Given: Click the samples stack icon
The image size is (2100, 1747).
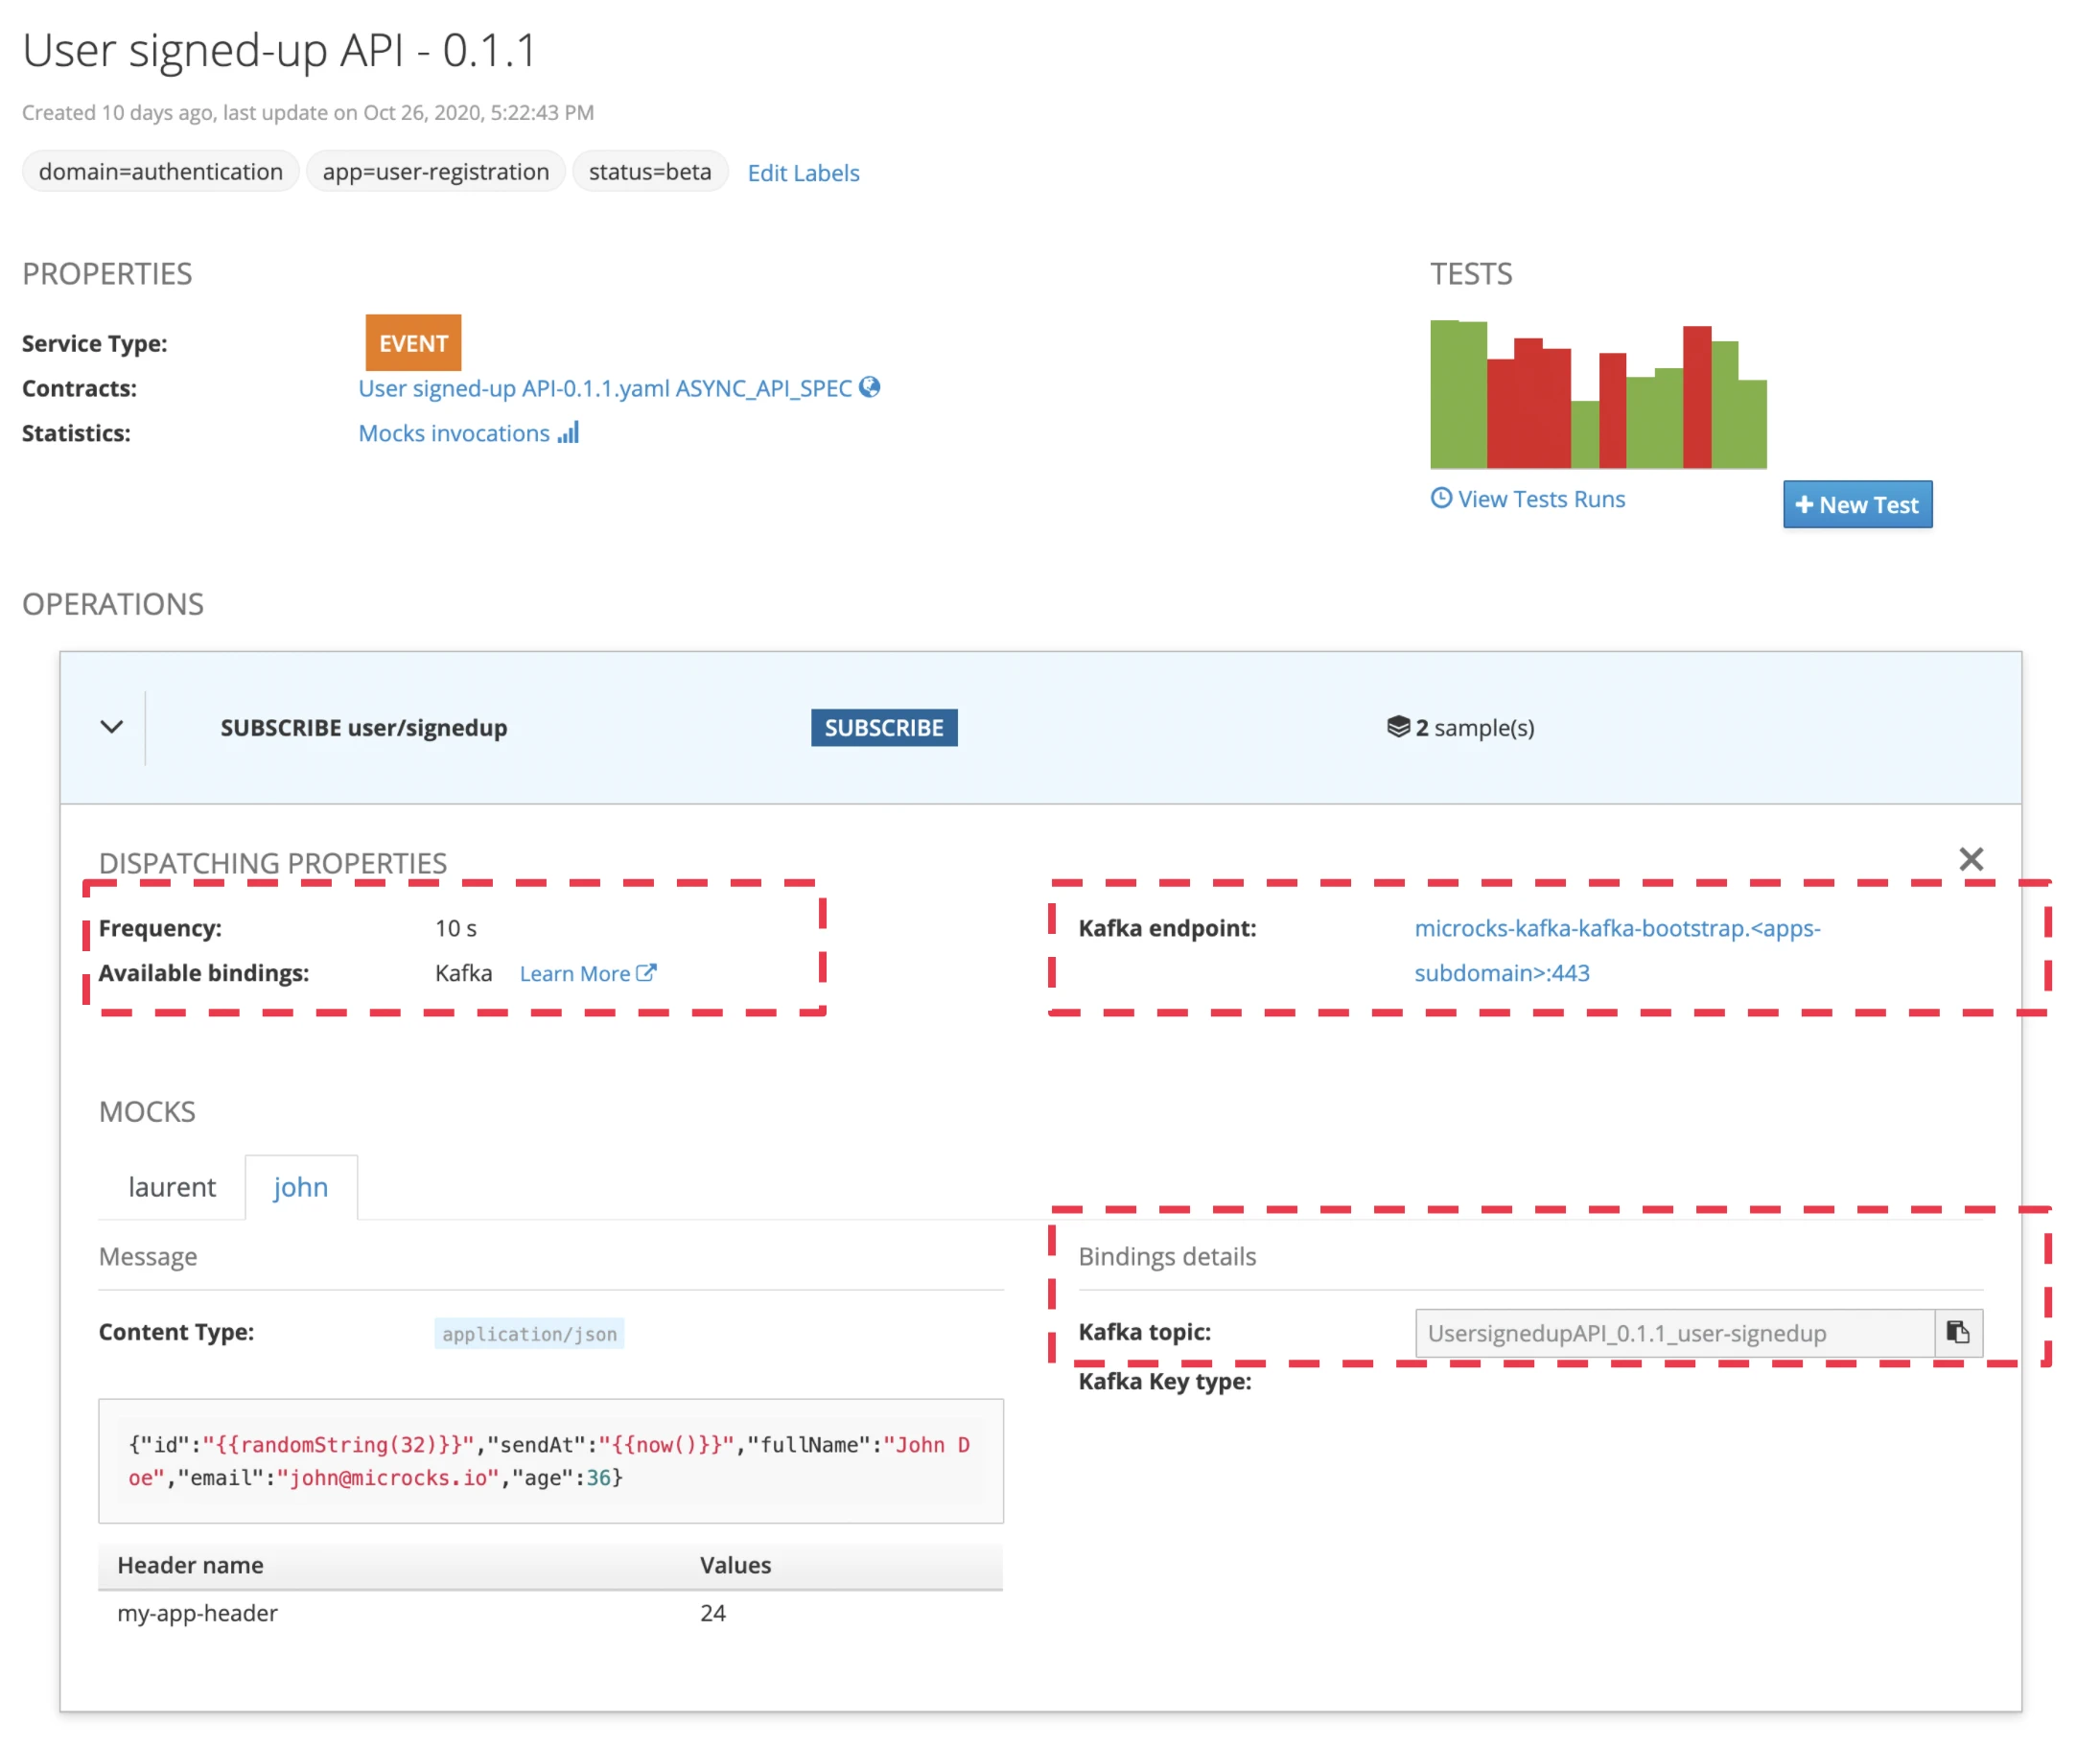Looking at the screenshot, I should pyautogui.click(x=1397, y=727).
